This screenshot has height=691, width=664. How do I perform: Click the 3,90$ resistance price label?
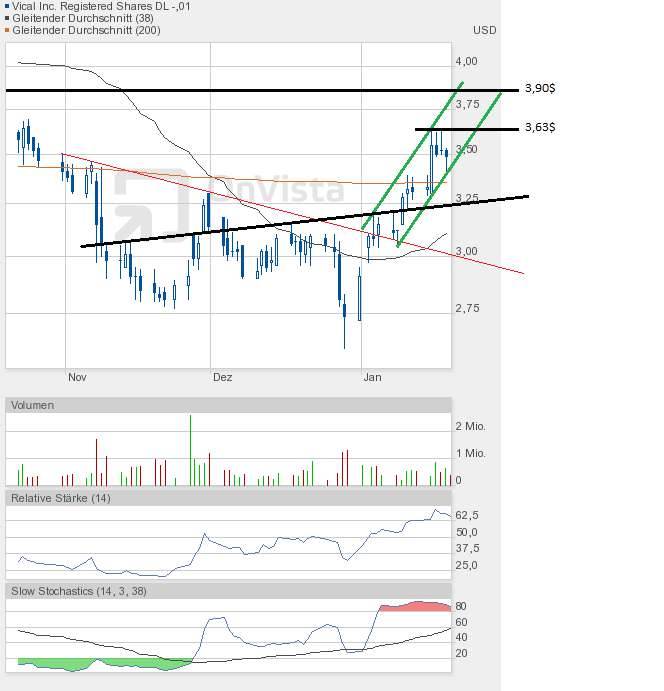click(x=540, y=89)
